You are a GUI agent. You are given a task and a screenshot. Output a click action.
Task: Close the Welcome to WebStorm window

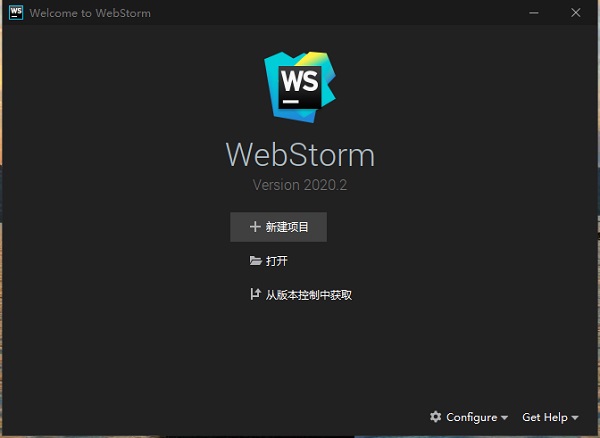click(x=576, y=13)
